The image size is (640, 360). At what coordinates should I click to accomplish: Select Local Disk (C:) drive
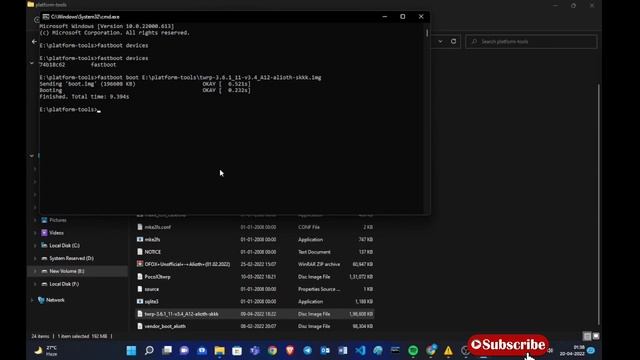tap(64, 245)
